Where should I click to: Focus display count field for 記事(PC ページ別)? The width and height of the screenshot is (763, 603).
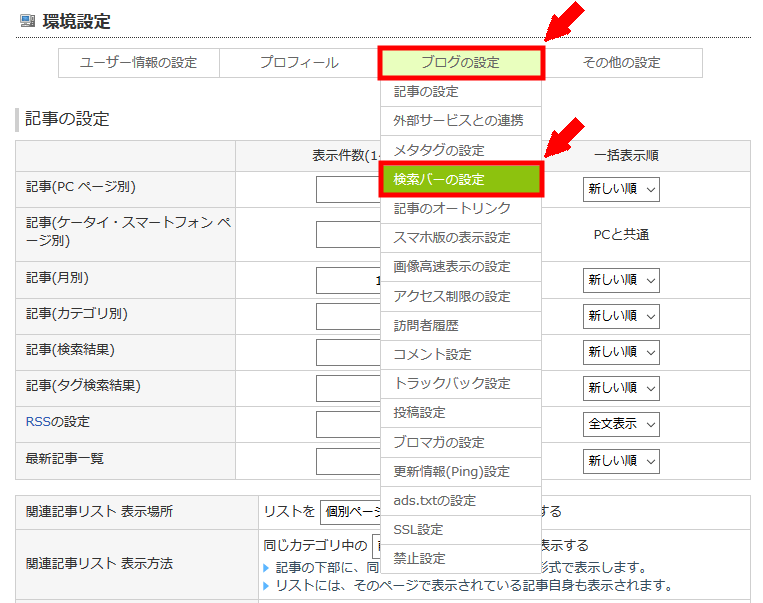point(348,189)
